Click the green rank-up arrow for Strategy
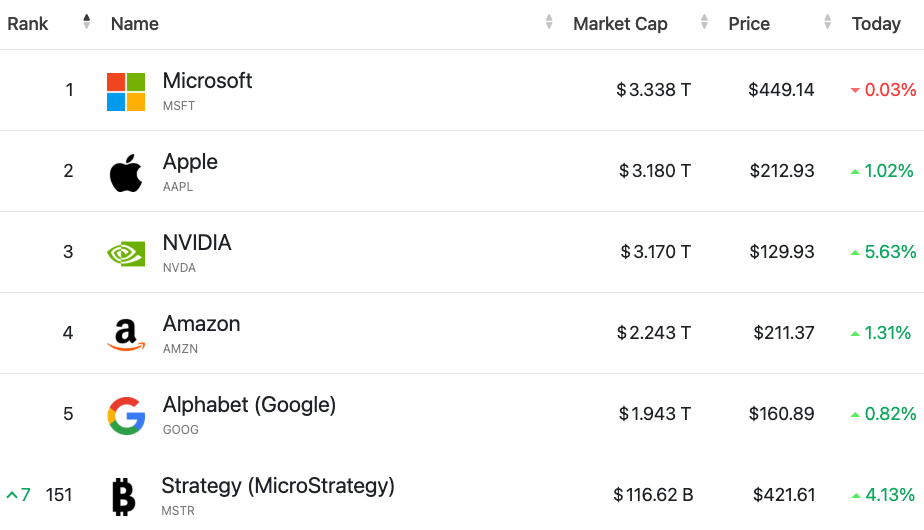 pyautogui.click(x=12, y=495)
